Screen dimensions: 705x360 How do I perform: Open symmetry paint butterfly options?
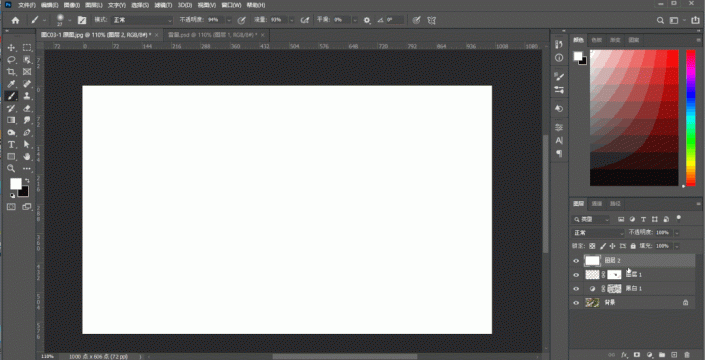point(432,20)
